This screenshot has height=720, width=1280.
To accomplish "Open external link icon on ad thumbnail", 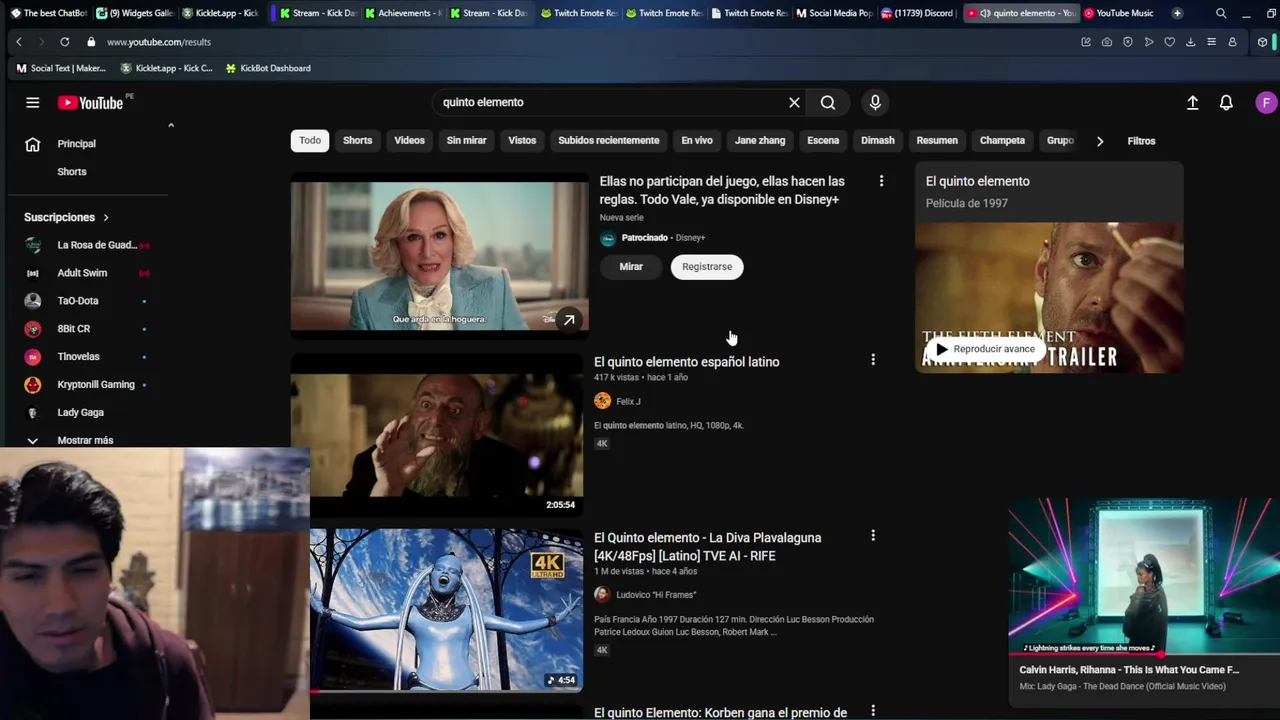I will coord(568,320).
